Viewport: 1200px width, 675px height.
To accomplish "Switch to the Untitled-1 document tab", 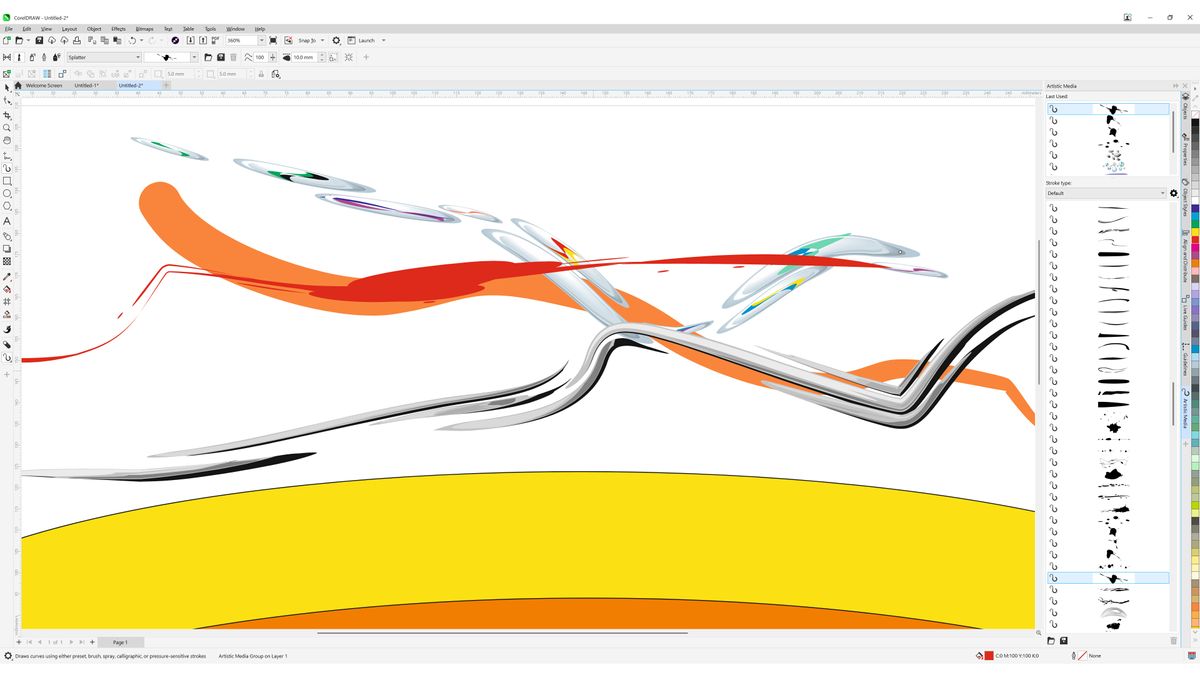I will [x=87, y=86].
